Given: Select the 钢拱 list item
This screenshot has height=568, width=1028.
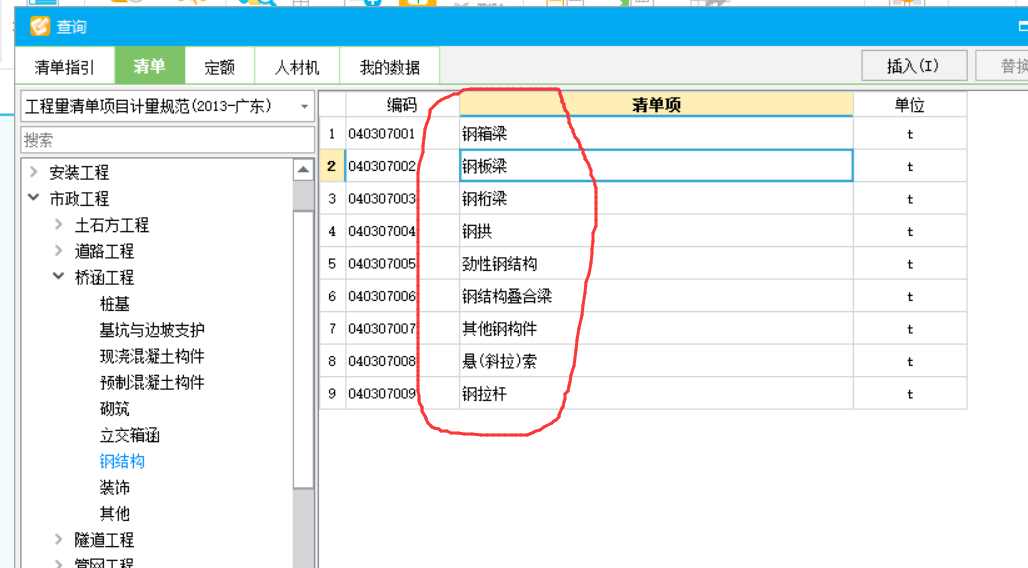Looking at the screenshot, I should pyautogui.click(x=656, y=231).
